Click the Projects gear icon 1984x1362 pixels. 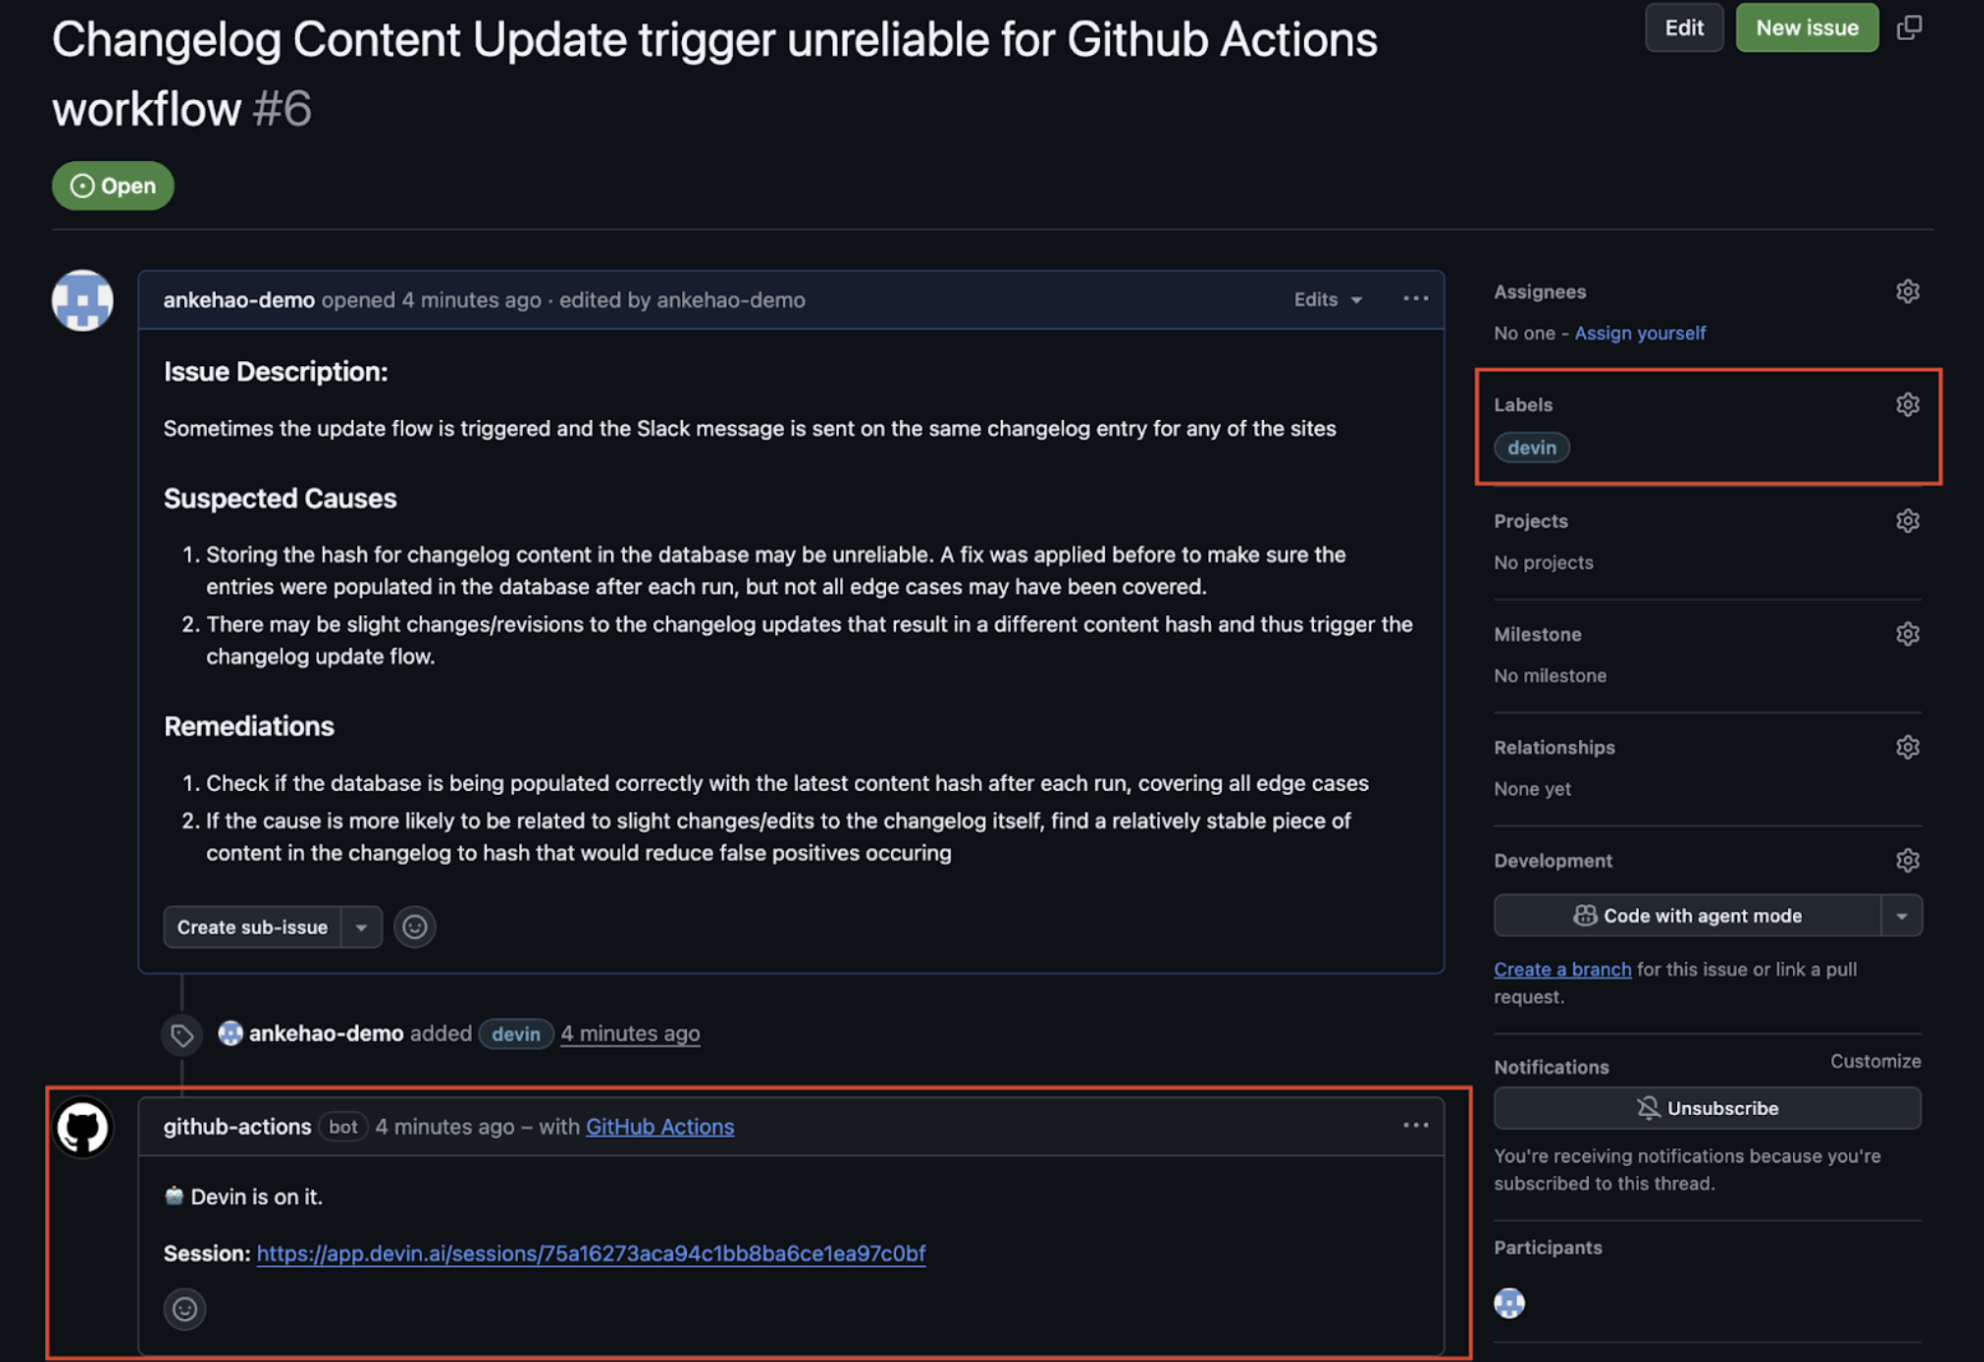pyautogui.click(x=1907, y=521)
